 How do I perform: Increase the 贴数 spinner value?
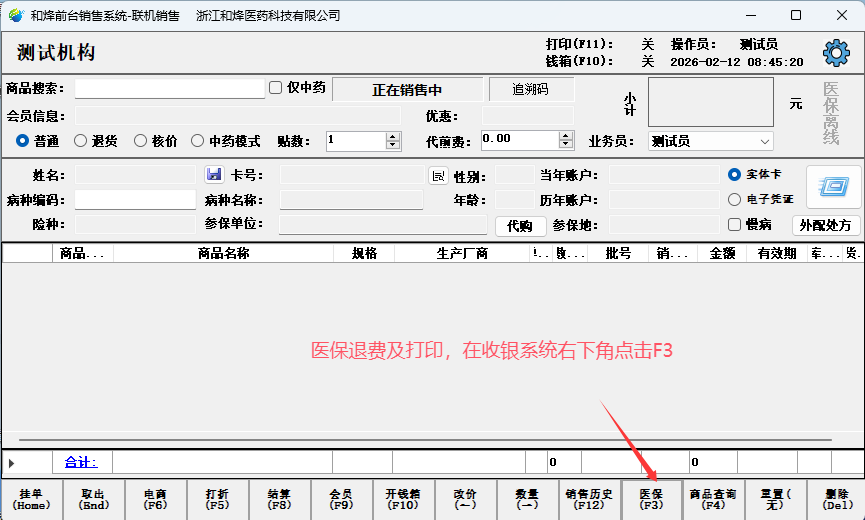pos(392,136)
